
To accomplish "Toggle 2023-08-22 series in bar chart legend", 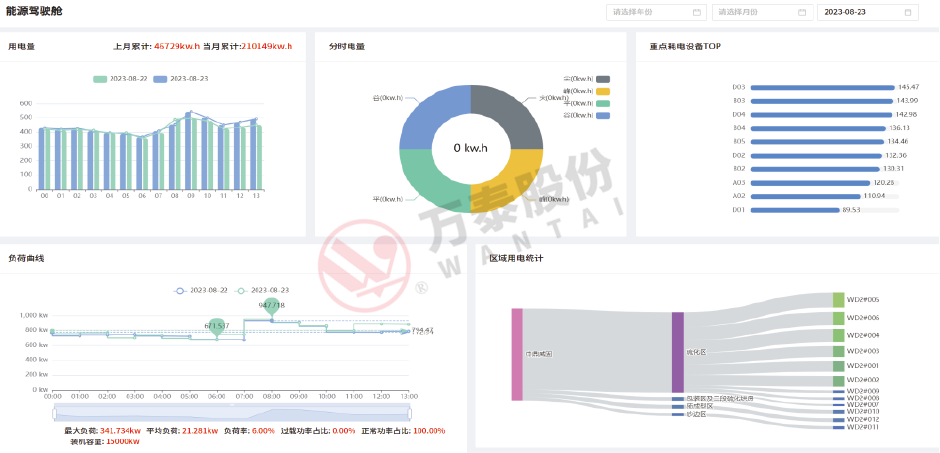I will coord(121,78).
